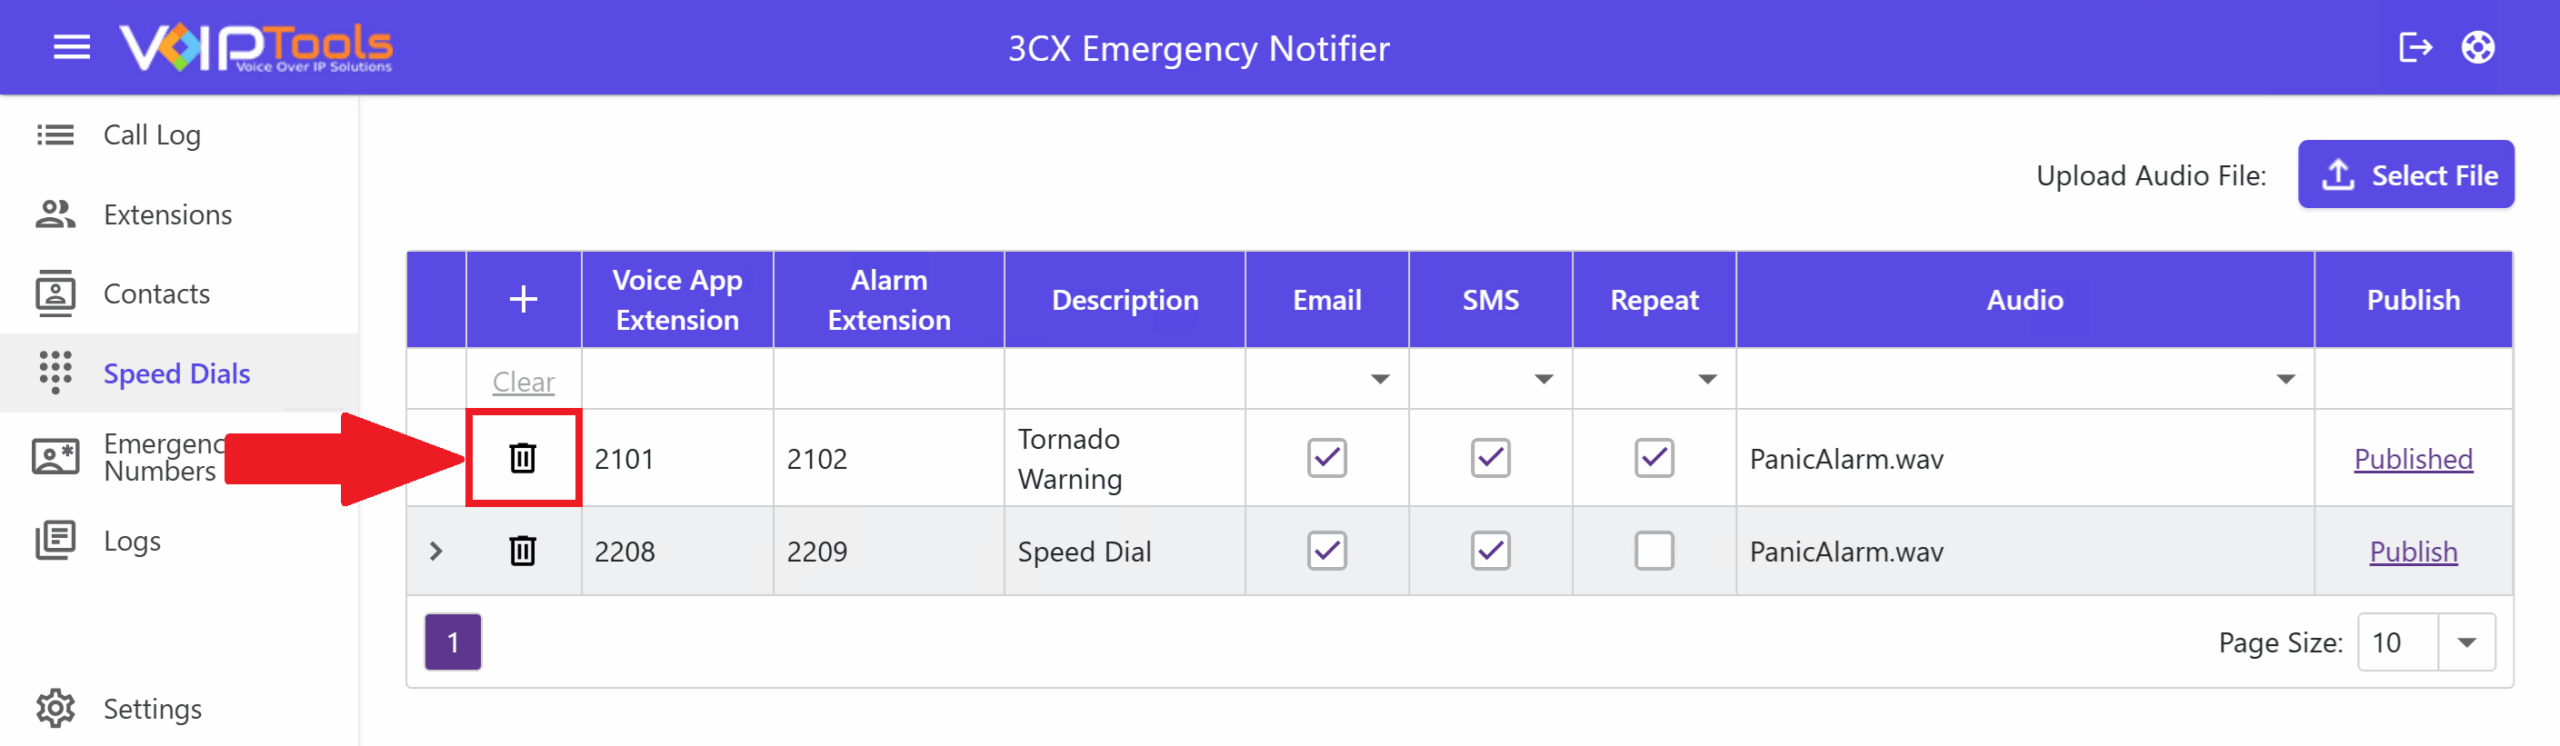Delete the 2208 speed dial row
The height and width of the screenshot is (746, 2560).
click(523, 551)
